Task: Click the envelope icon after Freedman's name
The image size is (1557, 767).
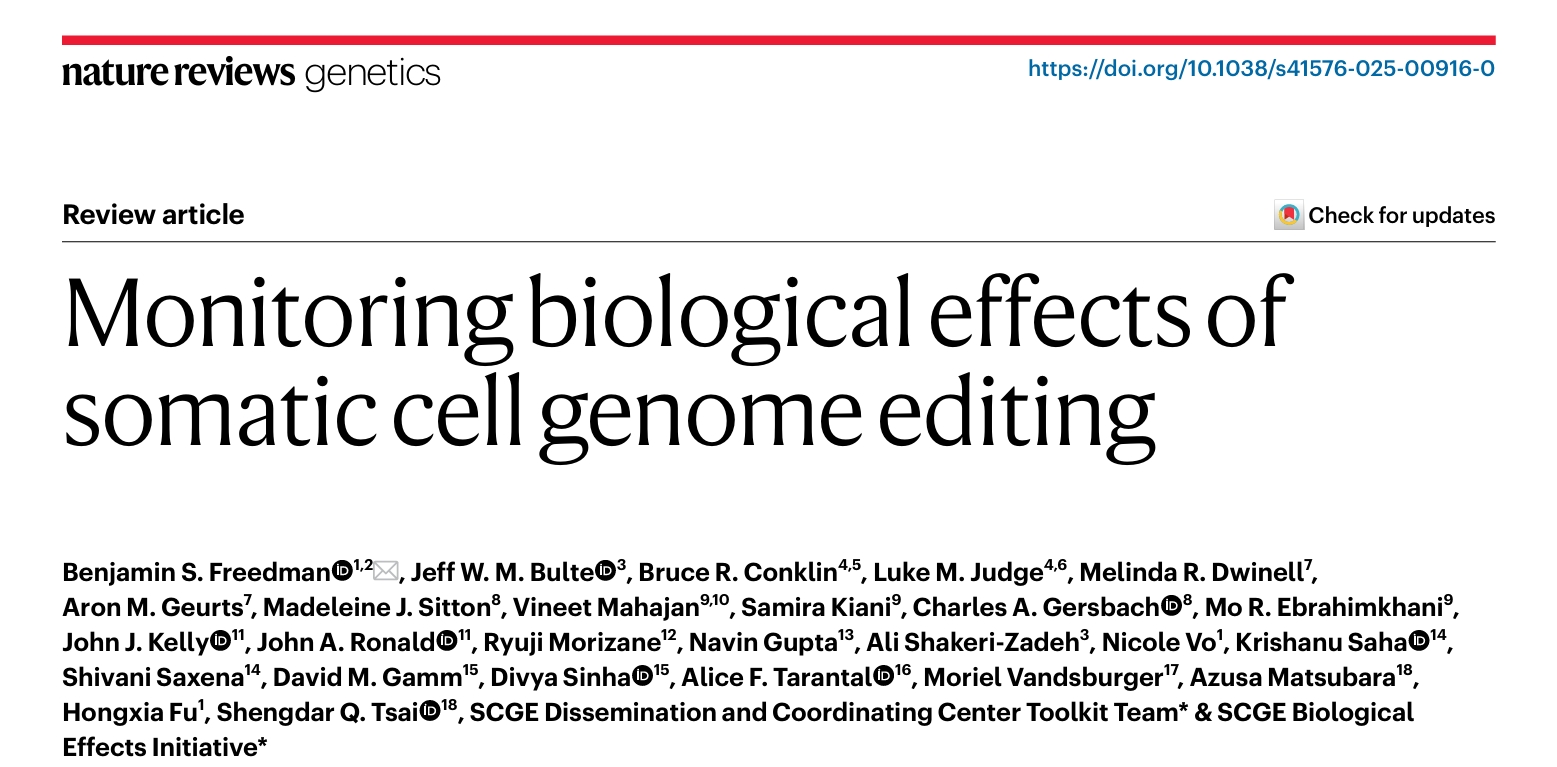Action: tap(386, 572)
